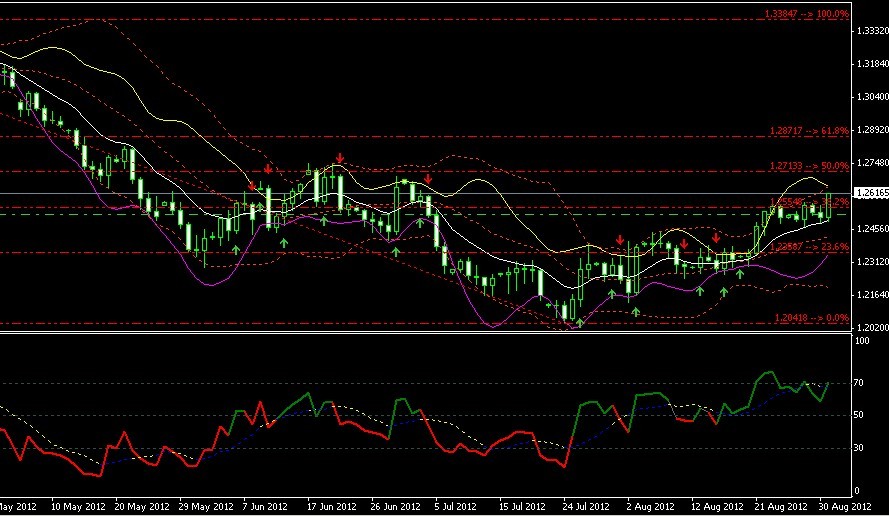Image resolution: width=889 pixels, height=517 pixels.
Task: Click the 5 Jul 2012 date label
Action: (455, 507)
